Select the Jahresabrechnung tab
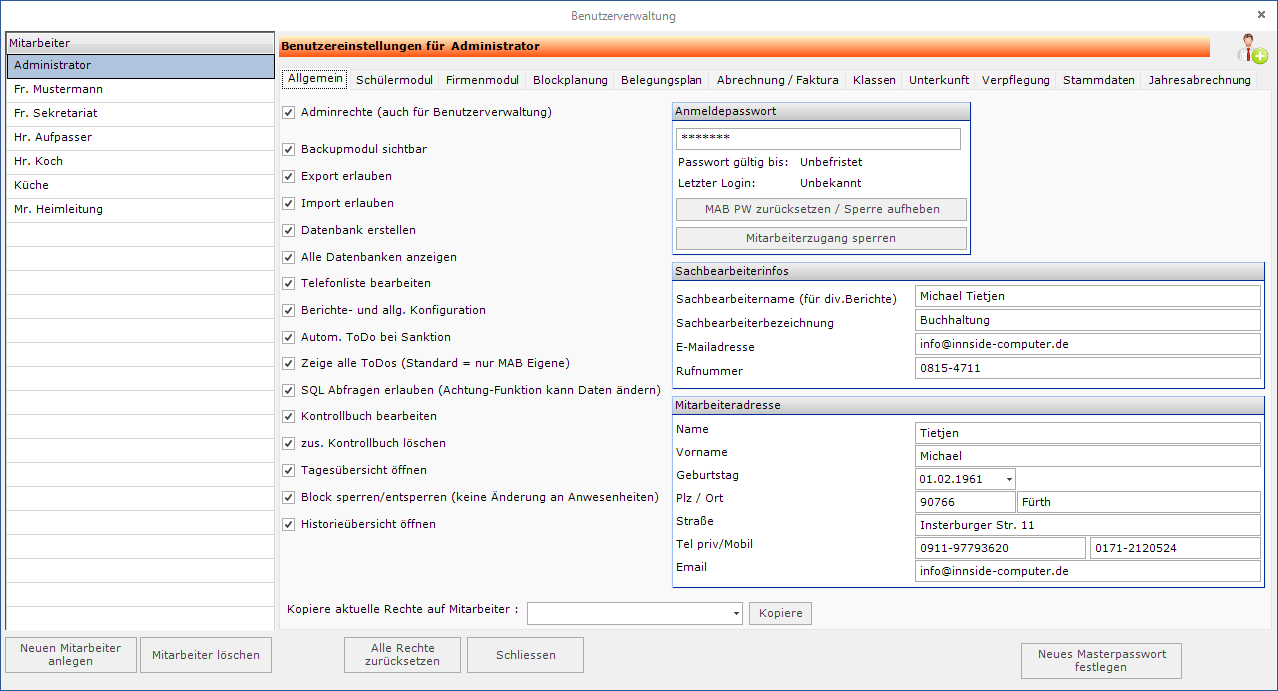The image size is (1278, 691). click(x=1199, y=80)
